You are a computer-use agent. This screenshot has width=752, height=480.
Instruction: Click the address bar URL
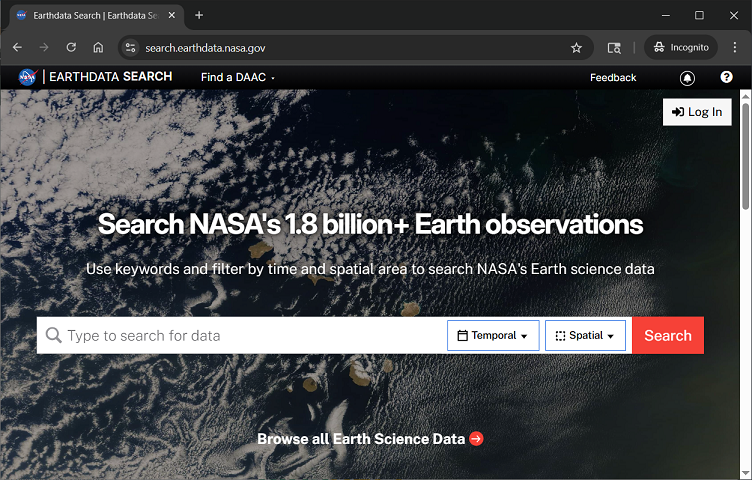(x=205, y=48)
